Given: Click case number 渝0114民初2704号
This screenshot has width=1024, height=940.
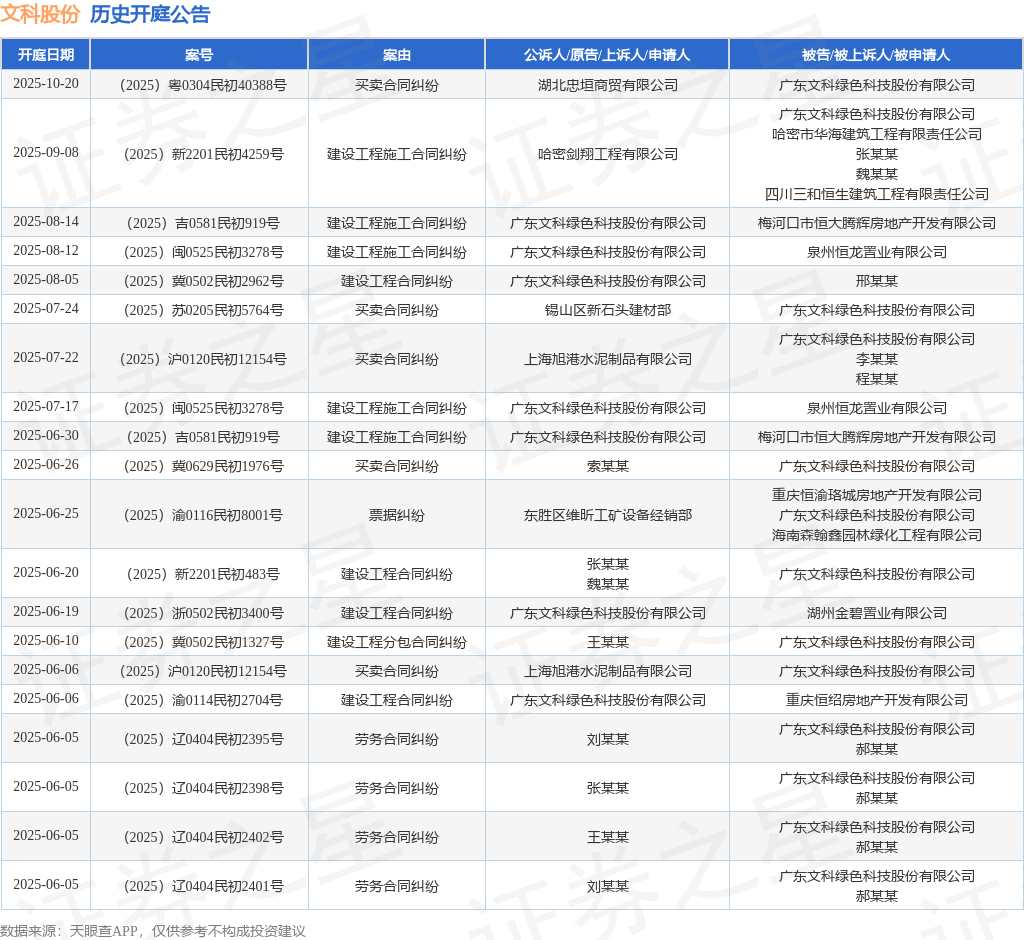Looking at the screenshot, I should coord(203,700).
